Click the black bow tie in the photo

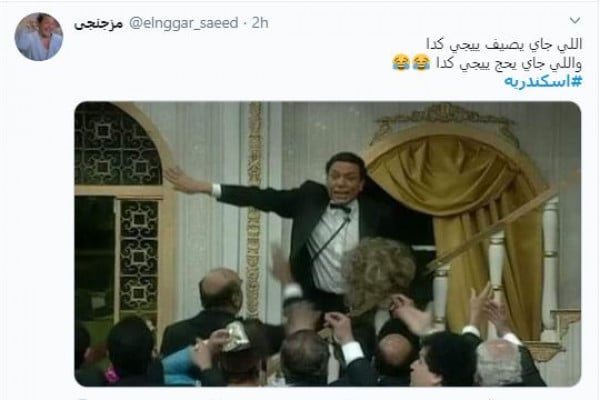340,208
